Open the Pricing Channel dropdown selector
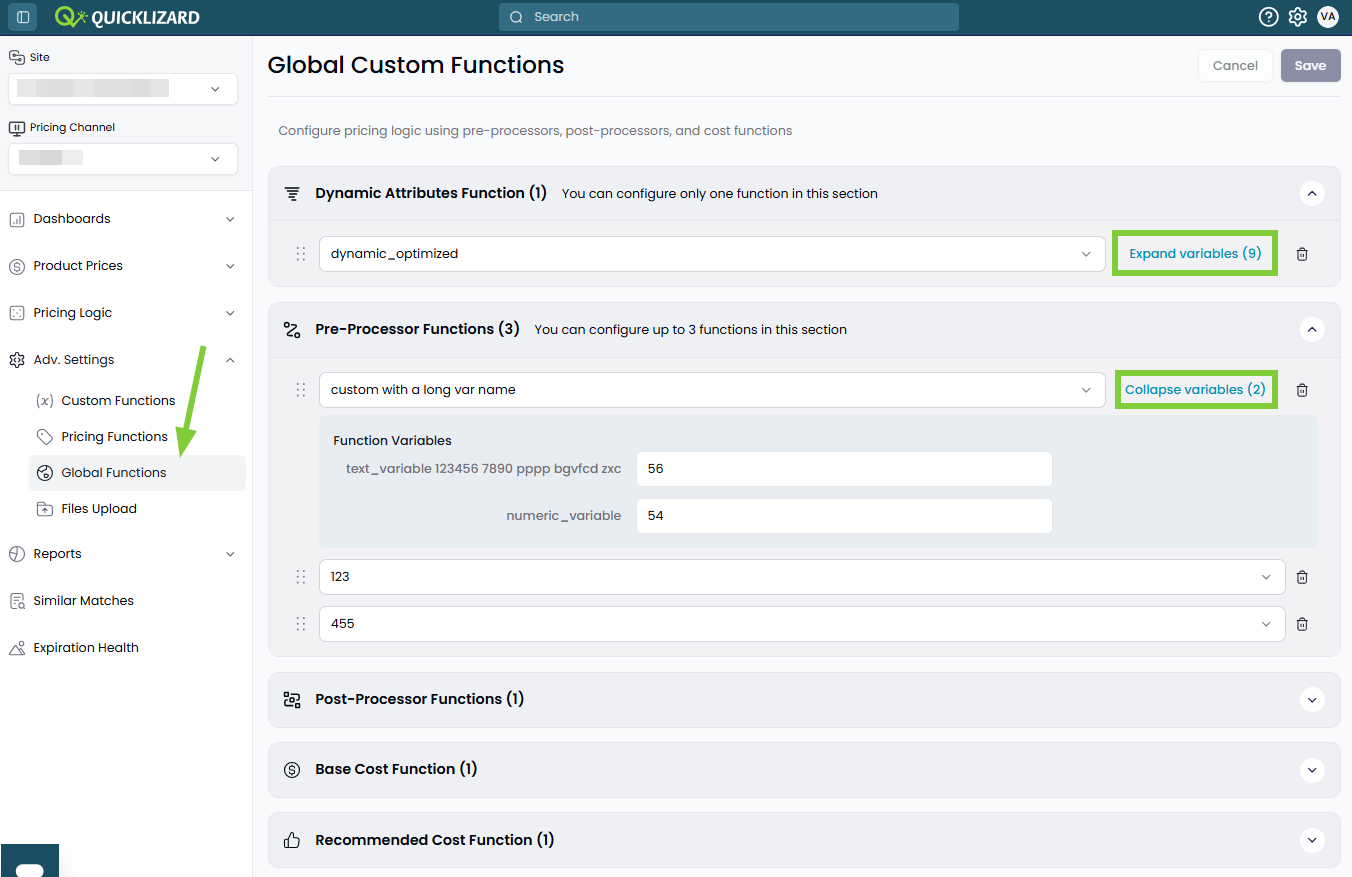1352x877 pixels. tap(123, 159)
